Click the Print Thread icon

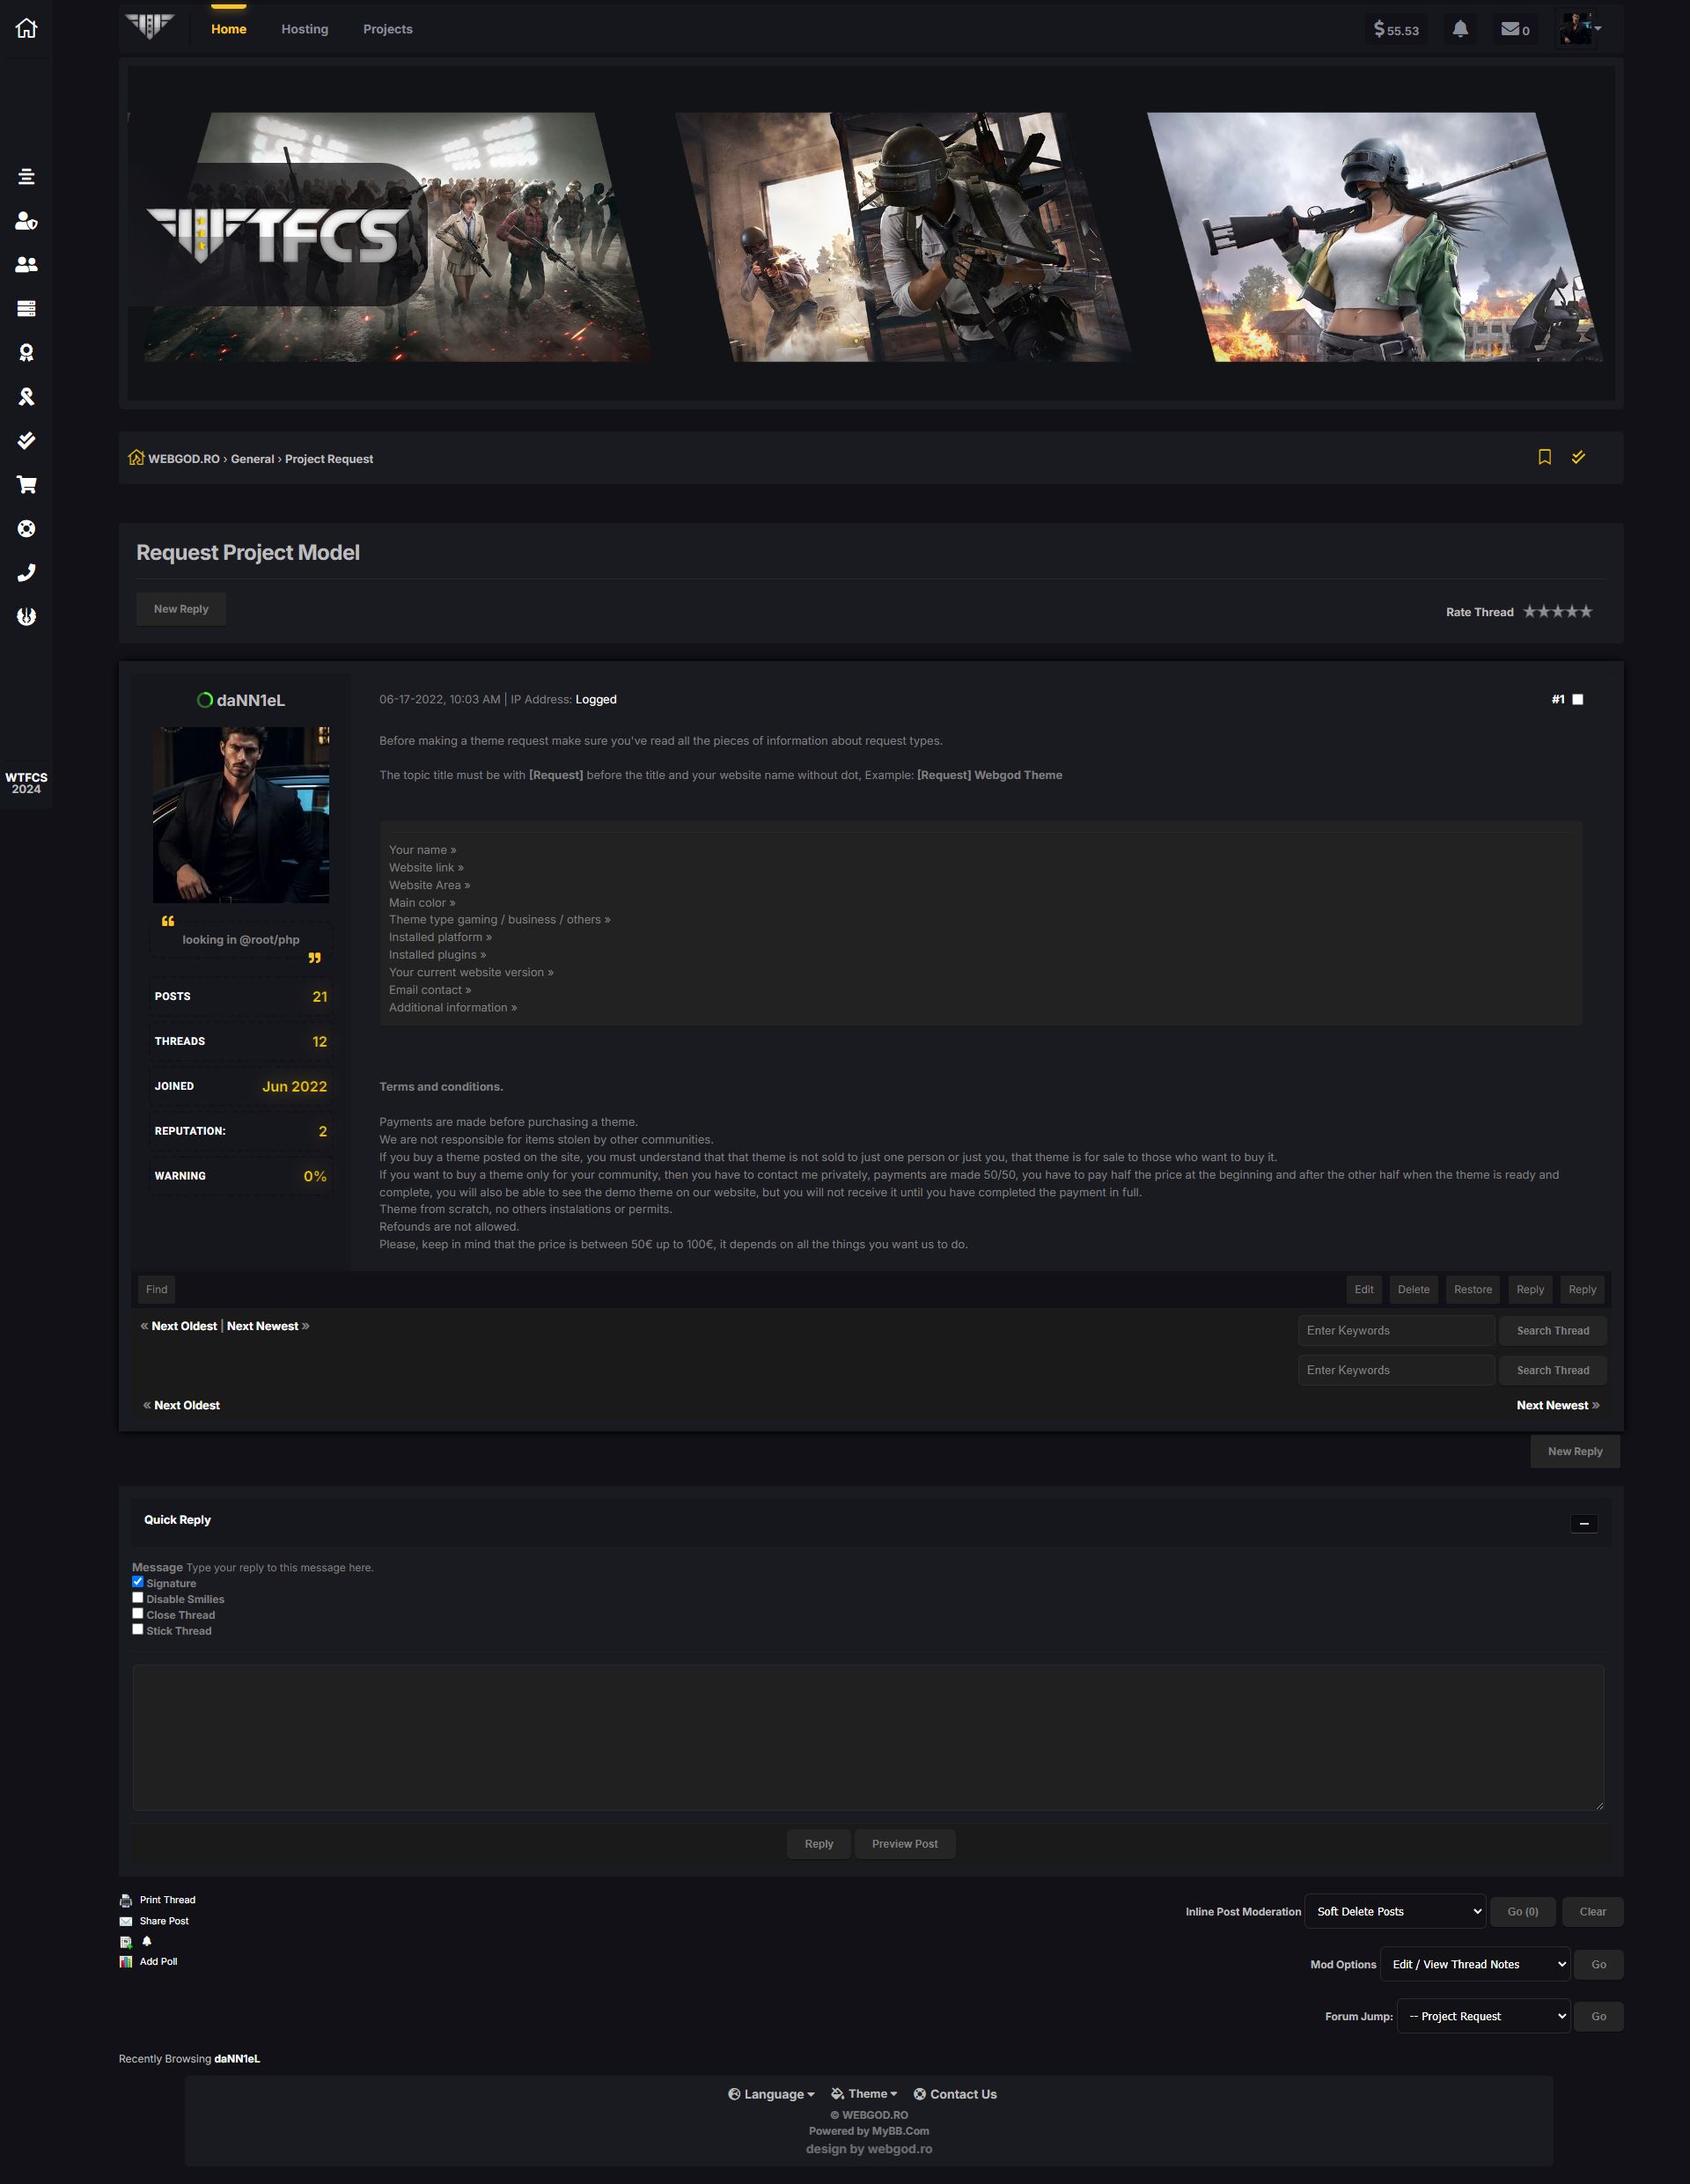pos(126,1900)
